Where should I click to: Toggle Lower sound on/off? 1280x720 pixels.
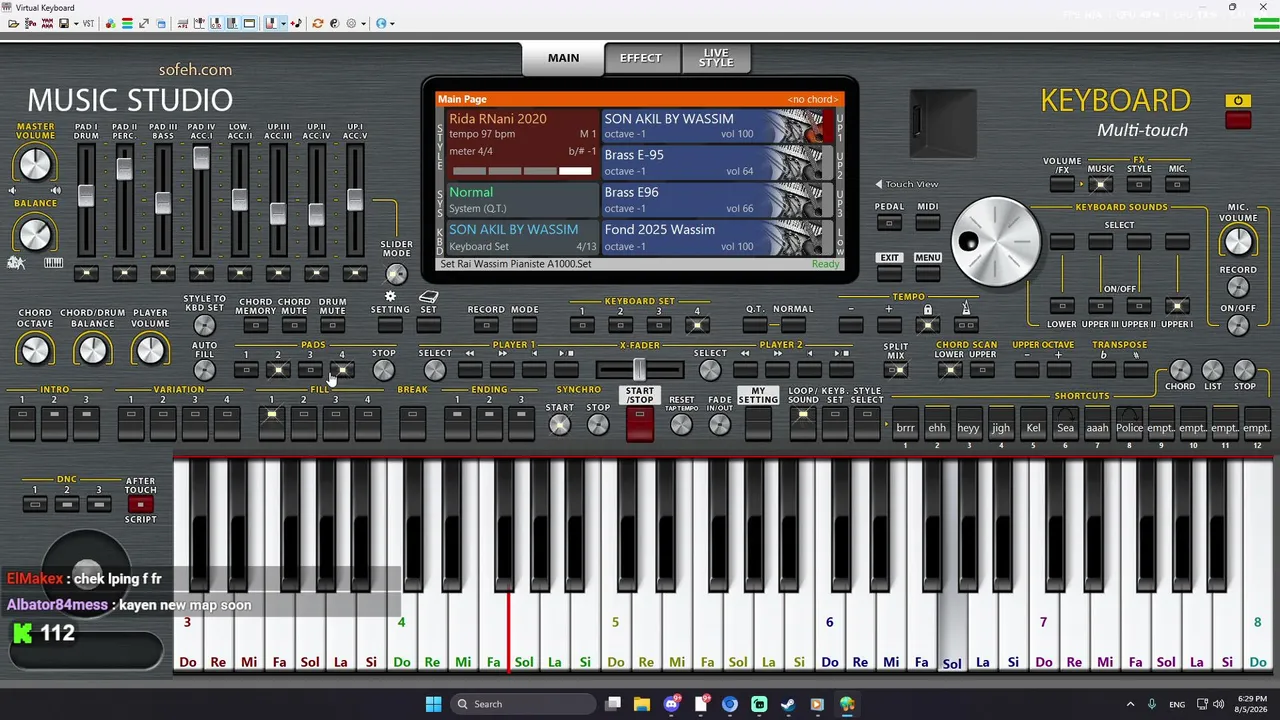tap(1062, 306)
